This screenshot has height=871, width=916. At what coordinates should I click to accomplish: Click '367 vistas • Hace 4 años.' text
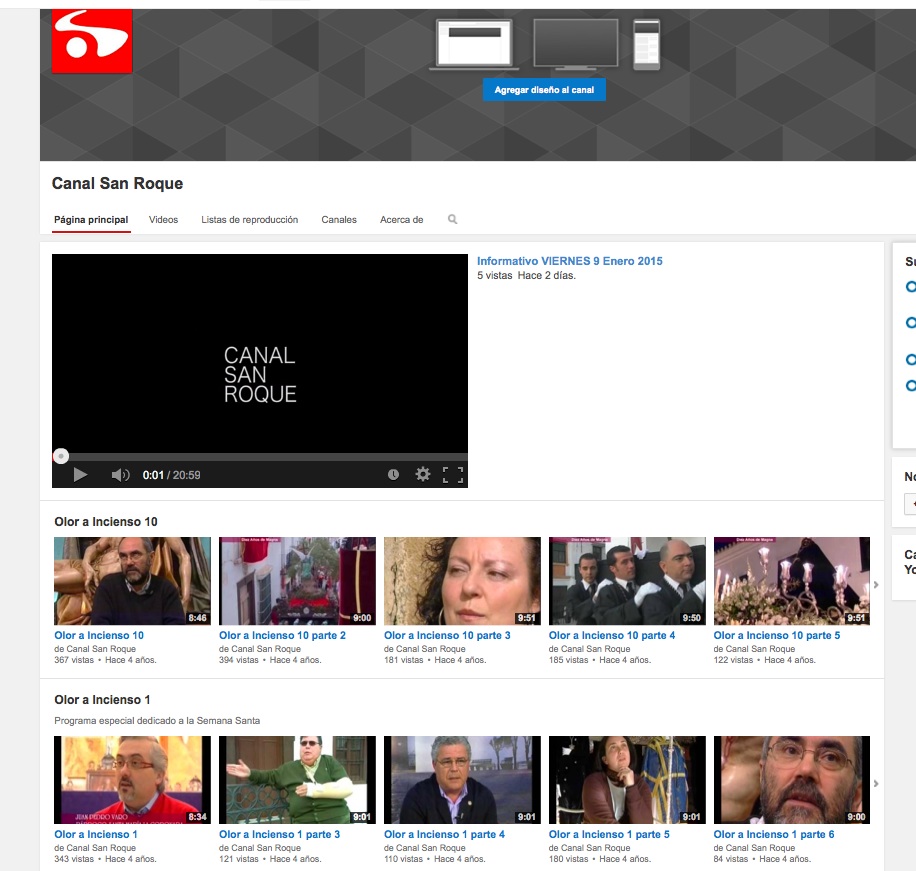[105, 660]
